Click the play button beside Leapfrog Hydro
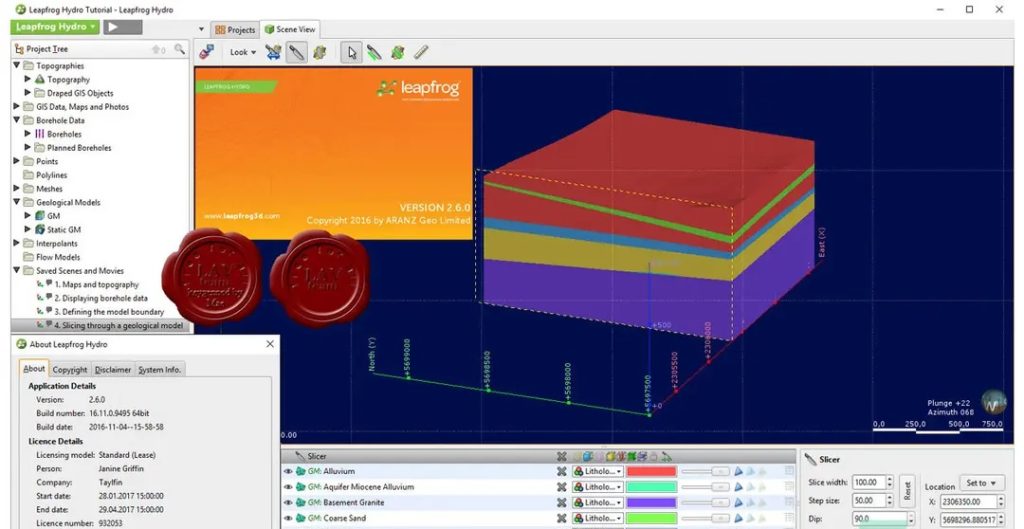1024x529 pixels. (122, 27)
